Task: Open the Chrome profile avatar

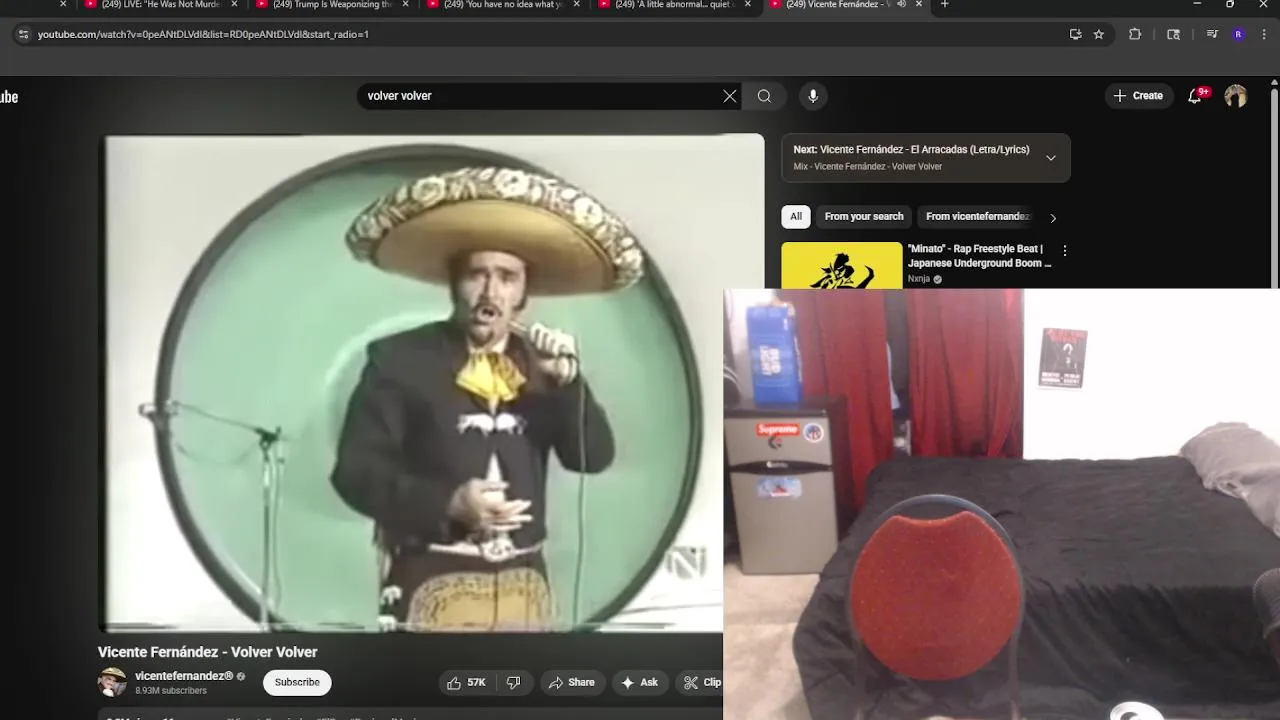Action: (1239, 34)
